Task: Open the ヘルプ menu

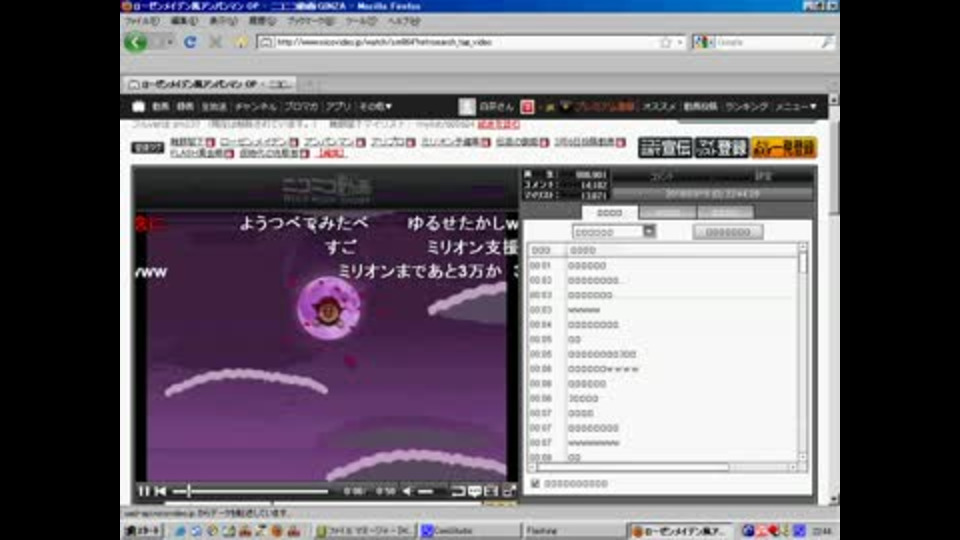Action: click(x=403, y=21)
